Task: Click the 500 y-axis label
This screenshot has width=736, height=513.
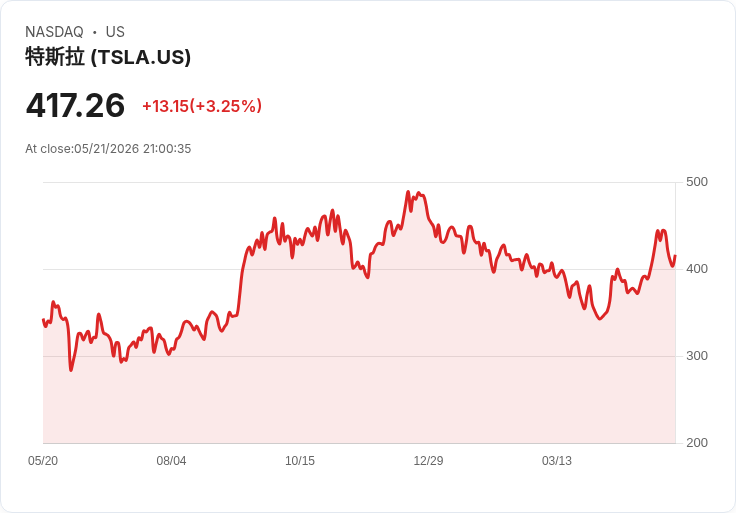Action: click(697, 182)
